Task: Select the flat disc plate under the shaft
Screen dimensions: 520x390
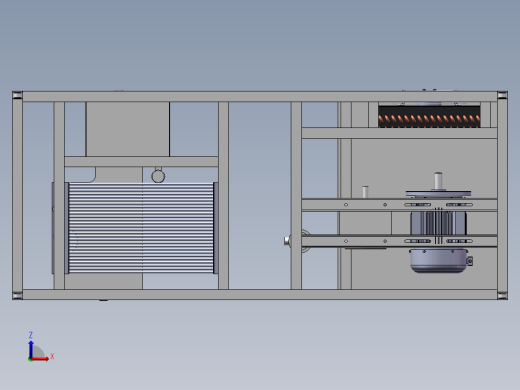Action: pyautogui.click(x=438, y=193)
